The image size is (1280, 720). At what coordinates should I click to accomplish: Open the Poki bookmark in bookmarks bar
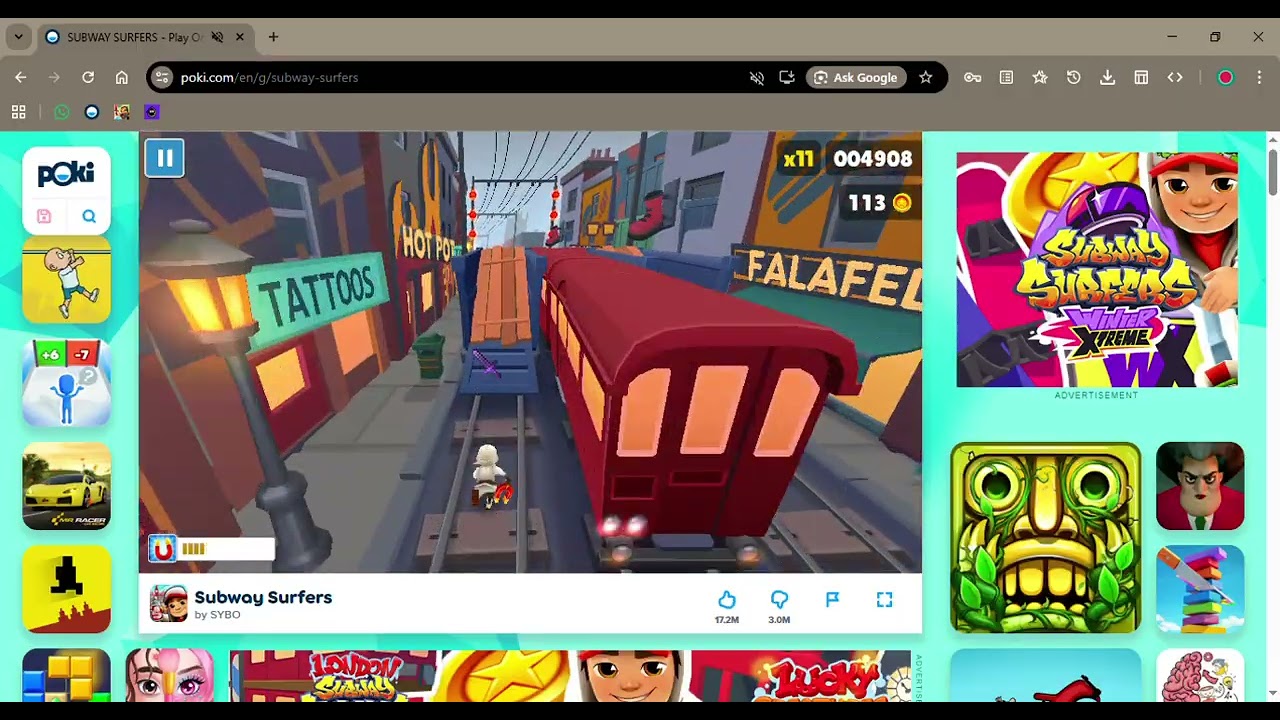pyautogui.click(x=92, y=112)
